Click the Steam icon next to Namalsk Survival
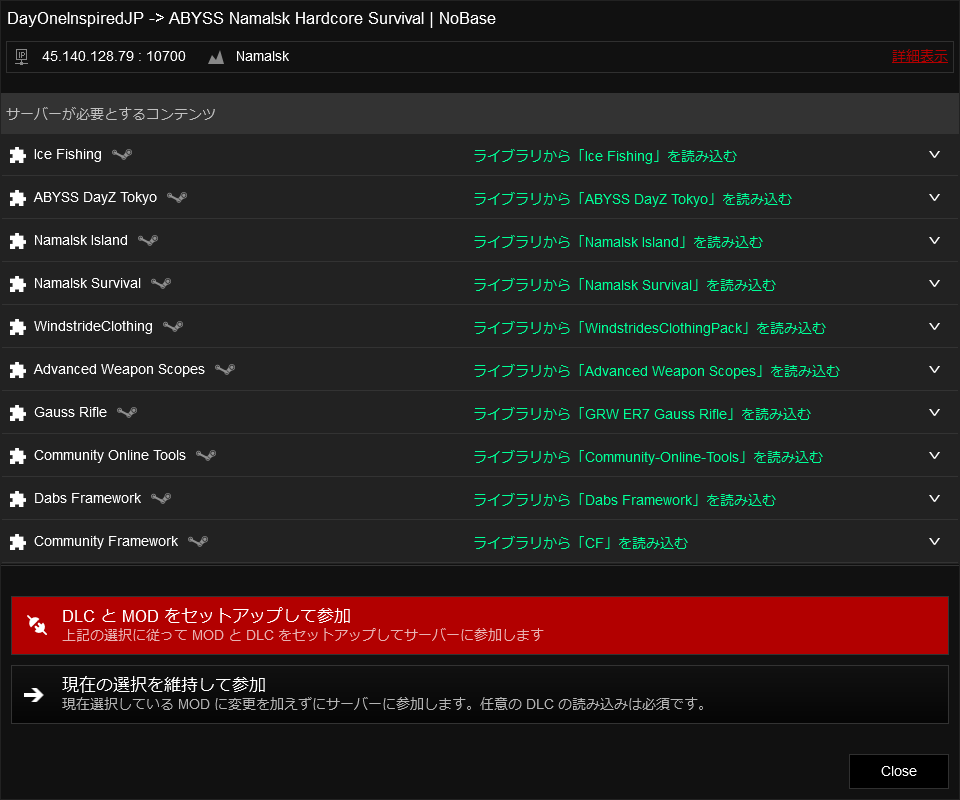 tap(161, 283)
